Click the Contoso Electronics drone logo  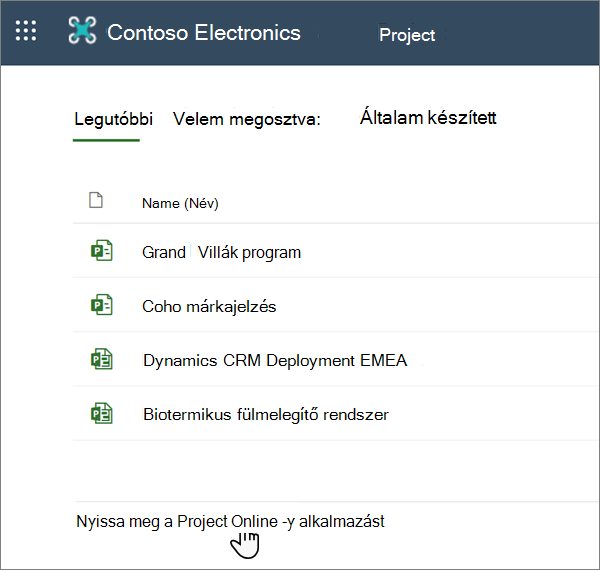82,30
